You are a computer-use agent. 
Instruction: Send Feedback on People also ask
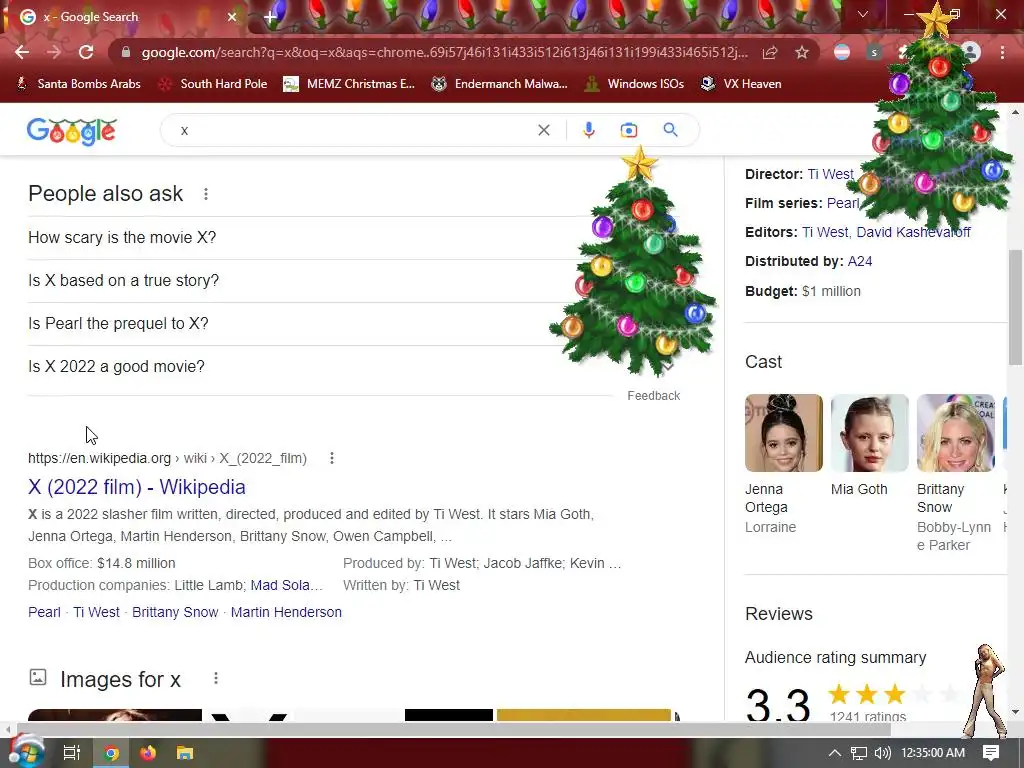pos(653,396)
